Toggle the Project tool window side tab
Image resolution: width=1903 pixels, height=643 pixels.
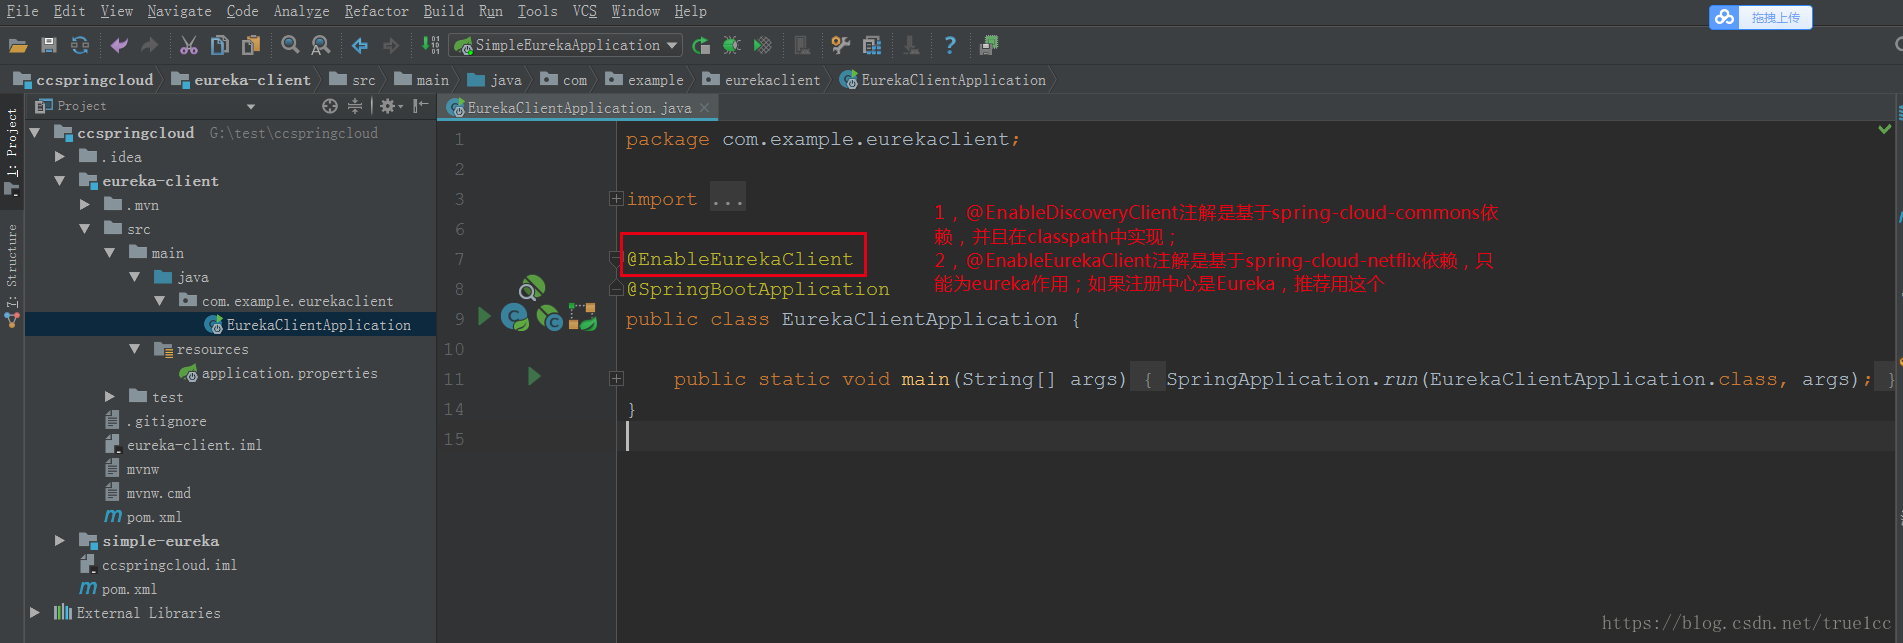[12, 150]
